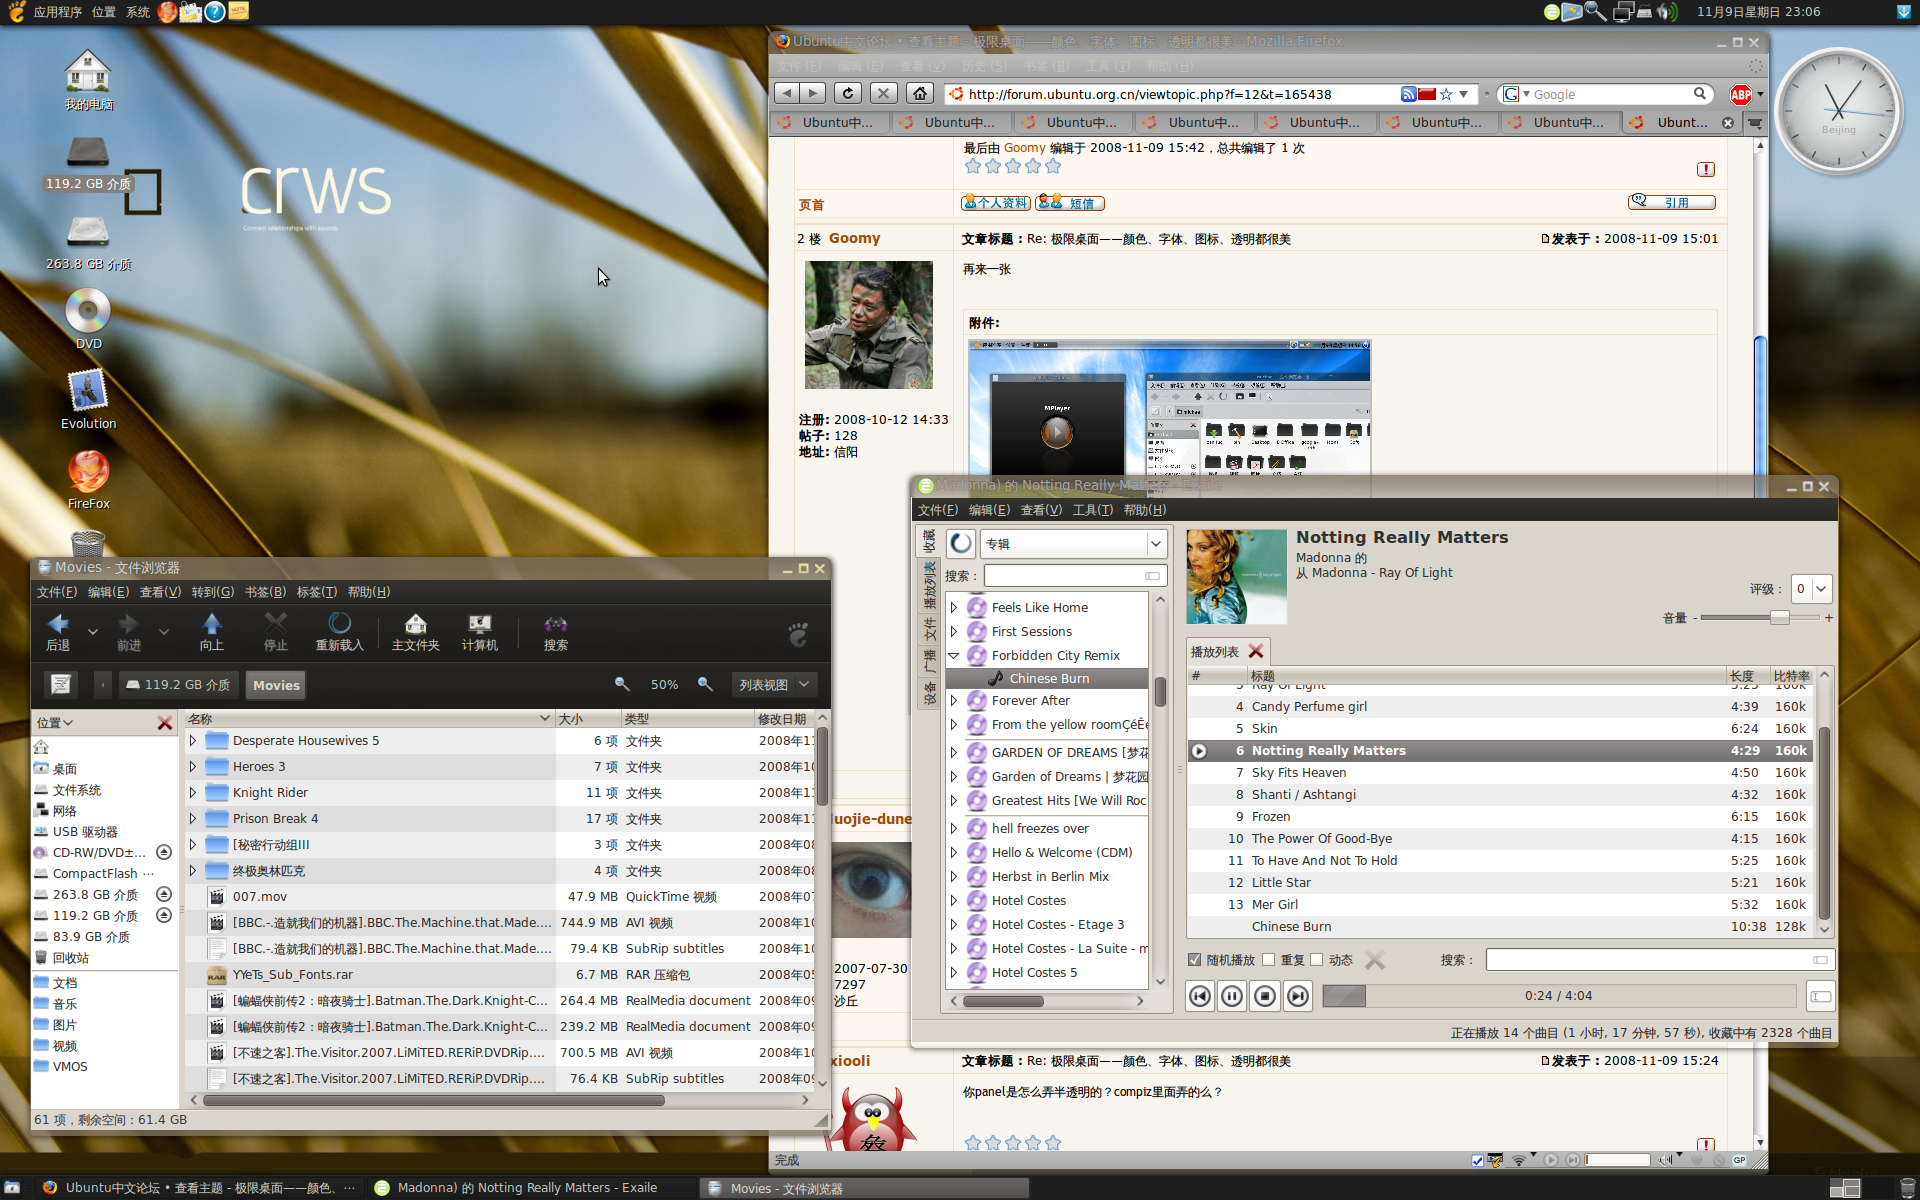Select the 007.mov file row

[x=500, y=896]
